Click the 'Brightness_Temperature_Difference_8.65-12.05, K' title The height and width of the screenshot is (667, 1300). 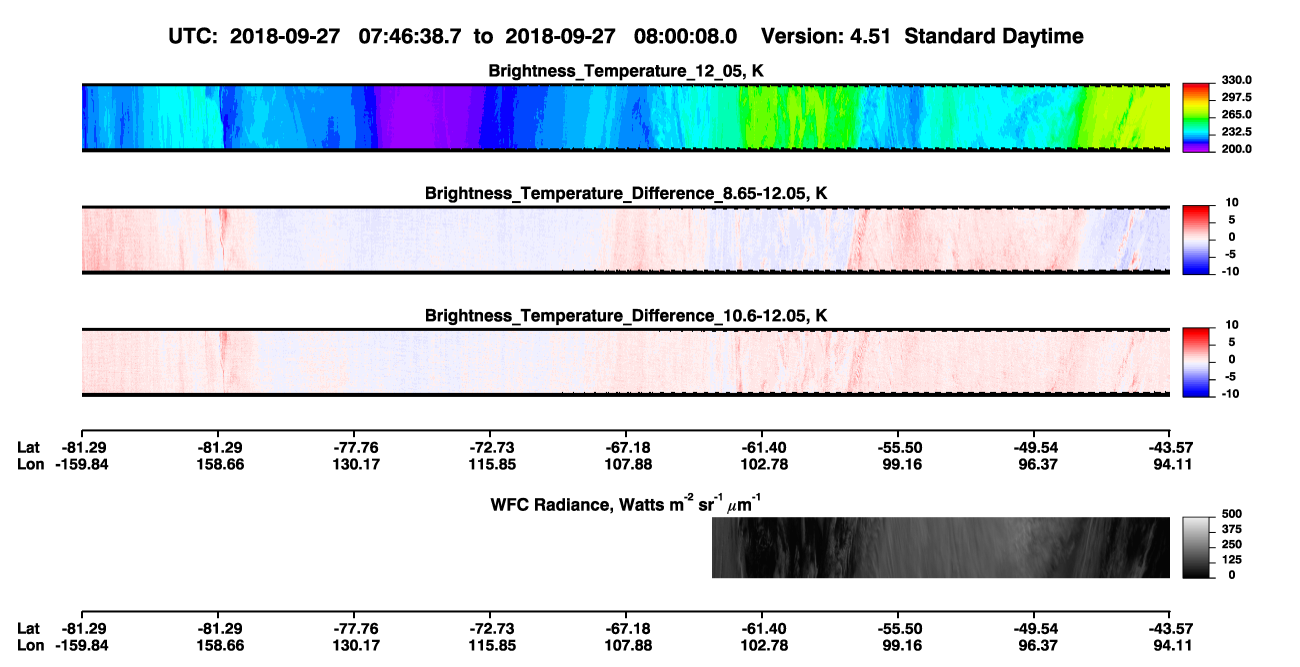(x=626, y=193)
